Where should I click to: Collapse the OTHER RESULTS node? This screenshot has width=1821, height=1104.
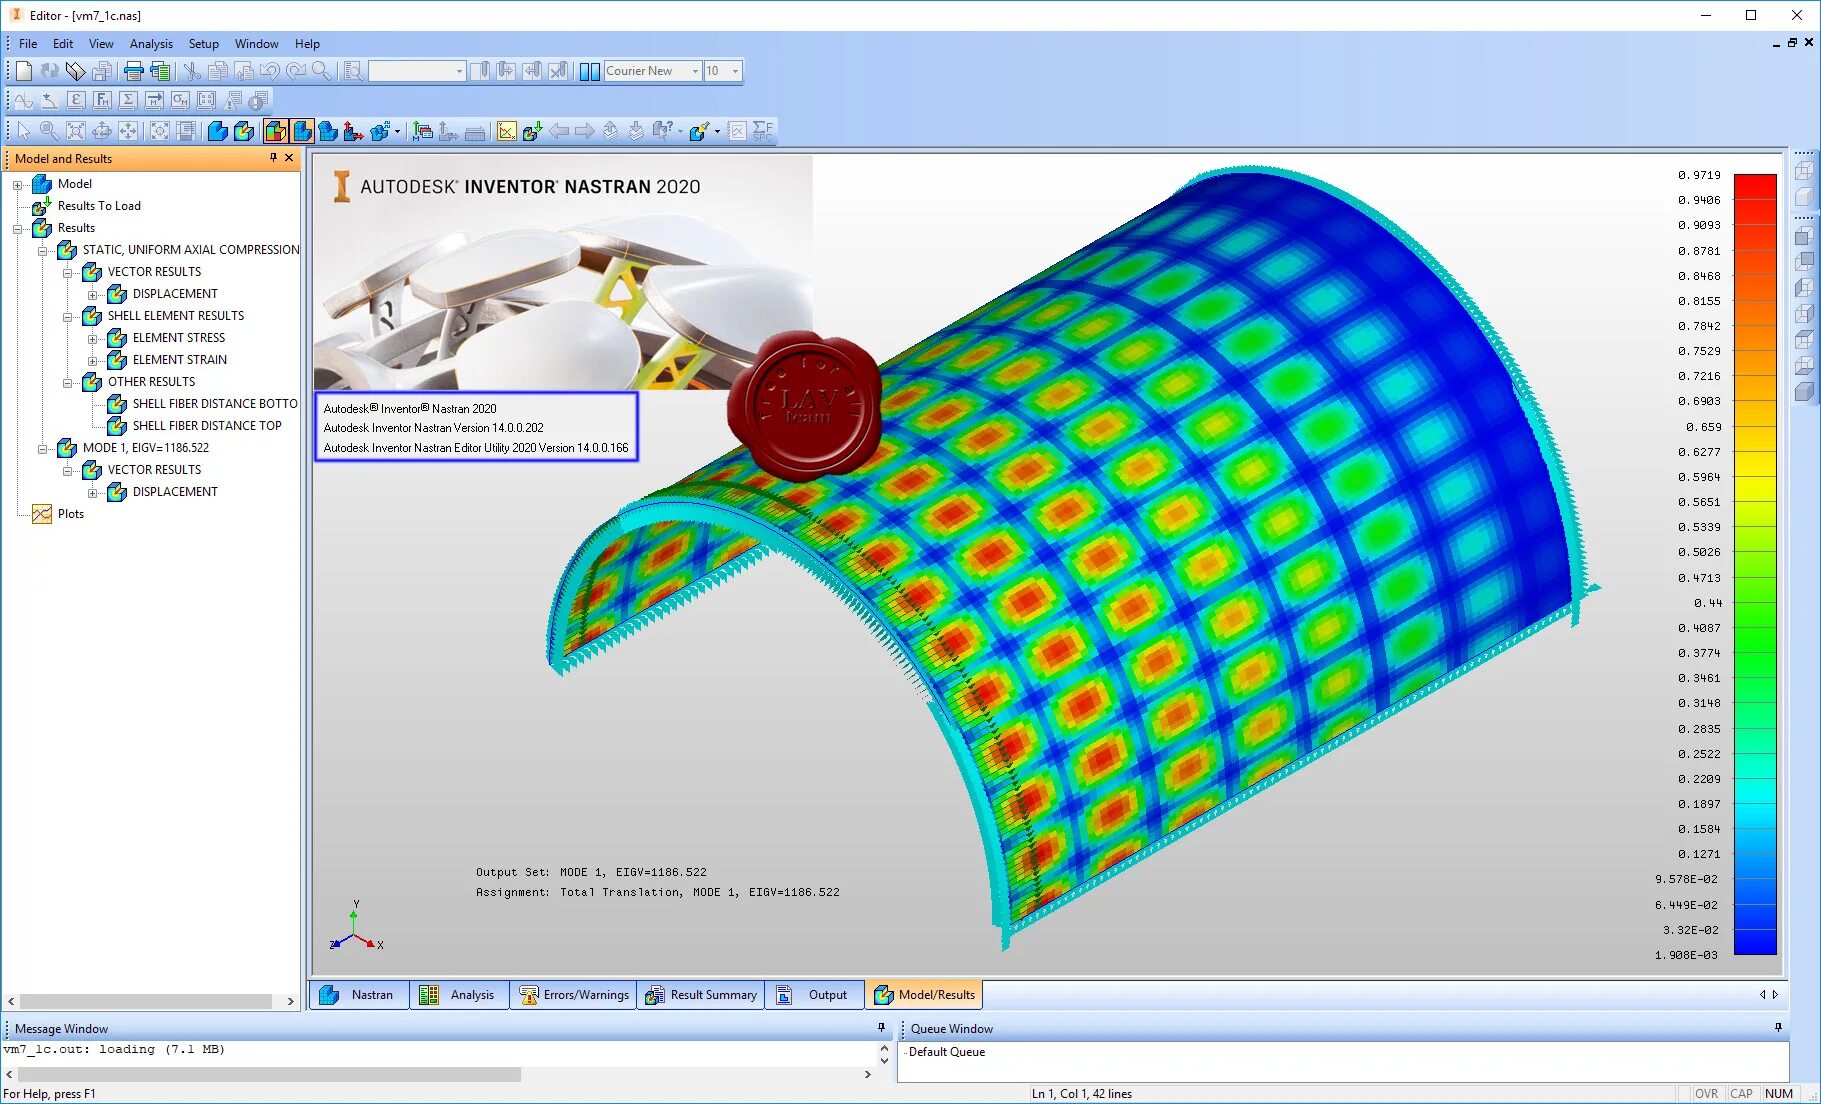click(x=68, y=383)
